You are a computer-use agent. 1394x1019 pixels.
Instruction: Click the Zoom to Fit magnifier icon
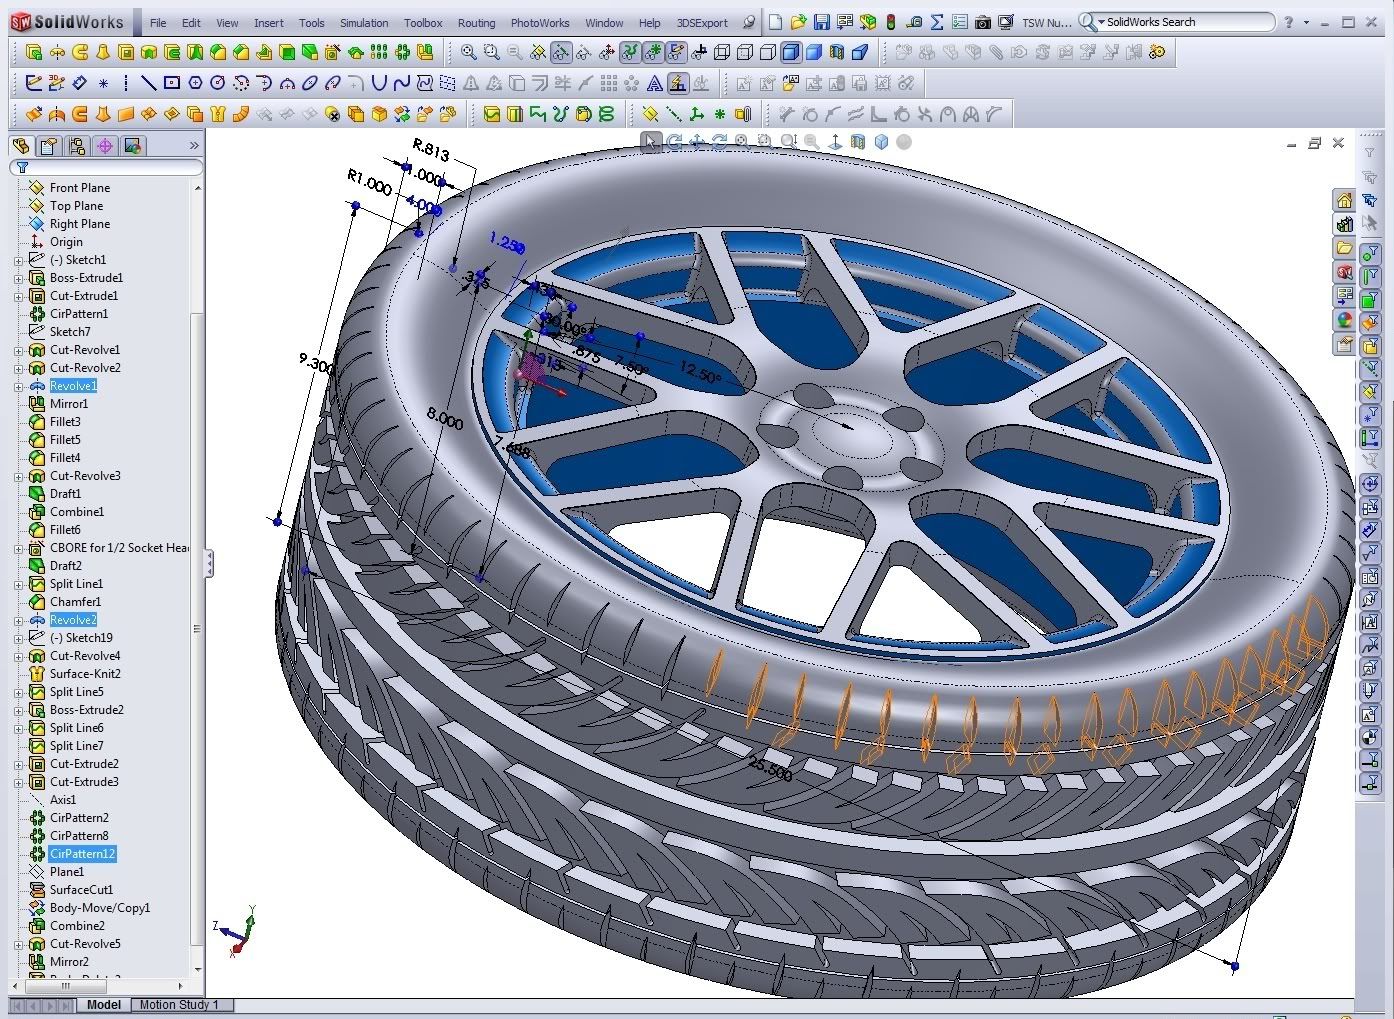pos(468,52)
